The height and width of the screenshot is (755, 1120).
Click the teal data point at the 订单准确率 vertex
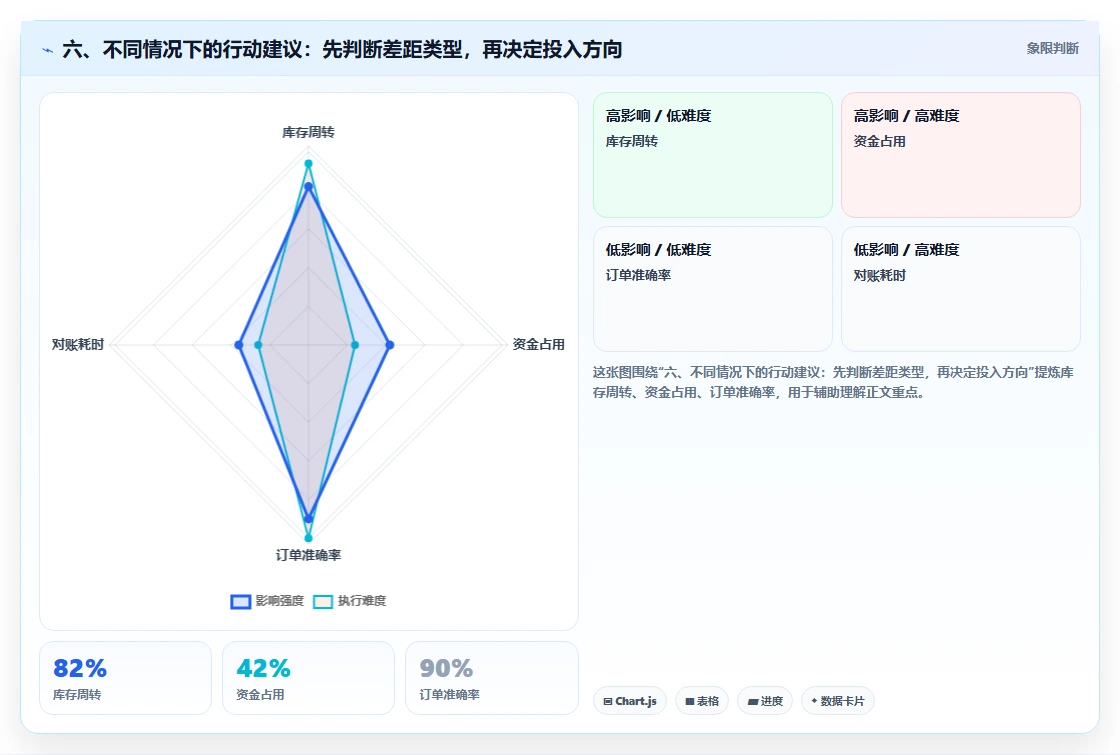tap(309, 538)
